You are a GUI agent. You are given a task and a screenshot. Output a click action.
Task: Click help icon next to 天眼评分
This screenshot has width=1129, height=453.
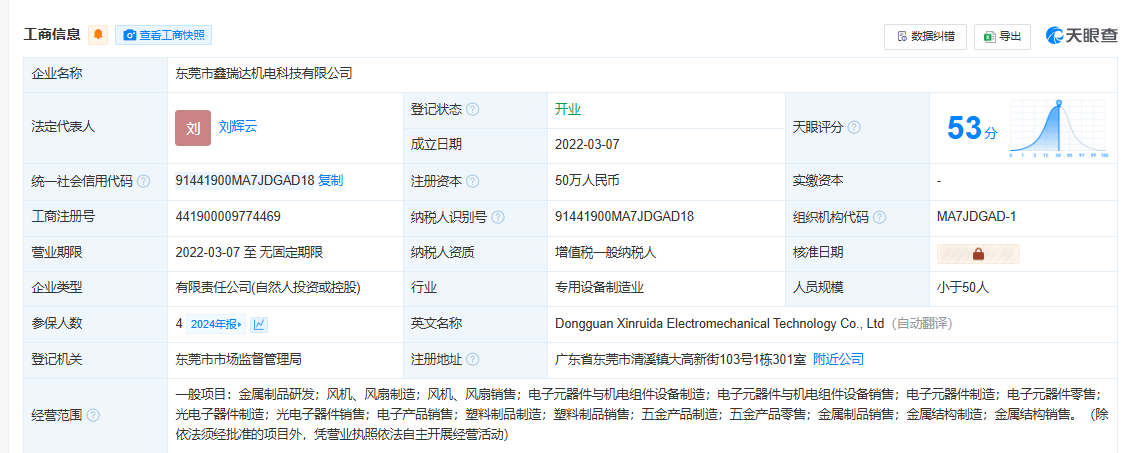854,127
